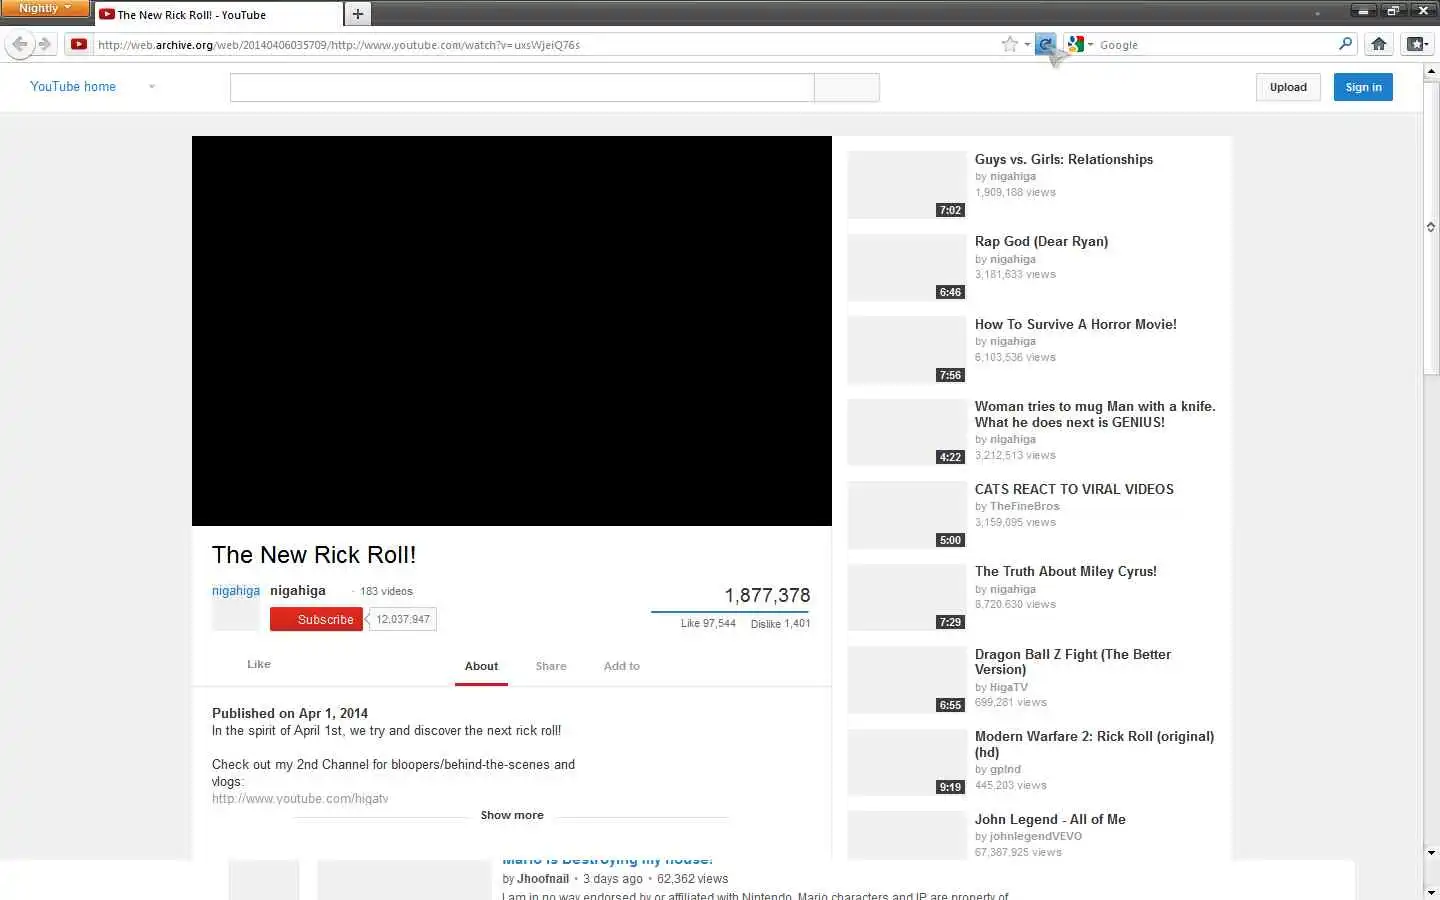Bookmark this page with the star icon
The width and height of the screenshot is (1440, 900).
tap(1010, 44)
